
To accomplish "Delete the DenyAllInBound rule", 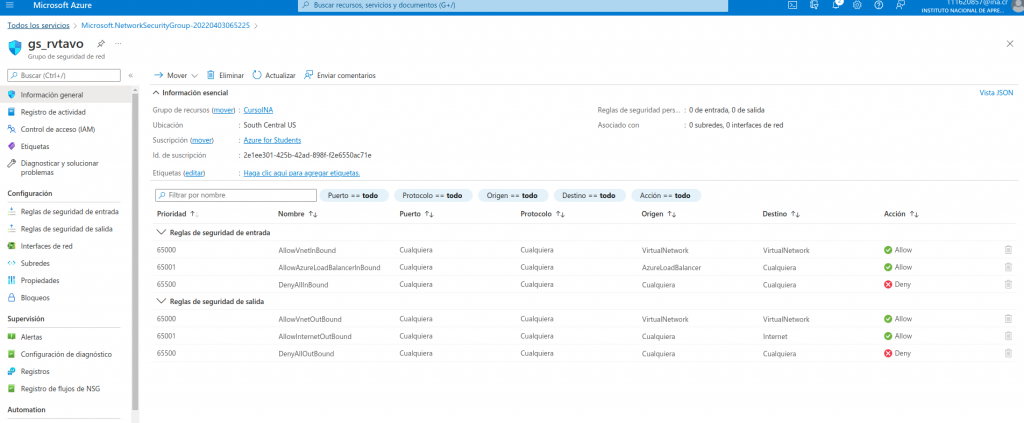I will point(1008,284).
